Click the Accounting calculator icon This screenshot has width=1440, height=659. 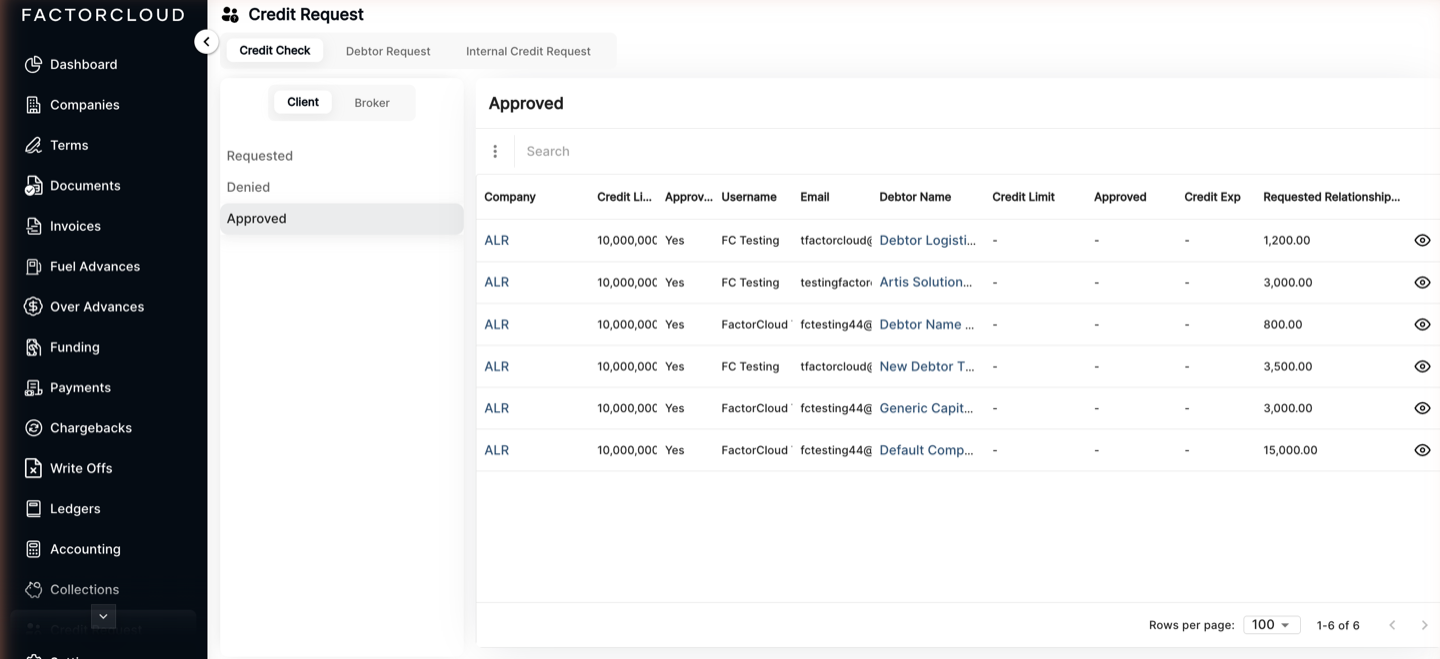click(33, 549)
